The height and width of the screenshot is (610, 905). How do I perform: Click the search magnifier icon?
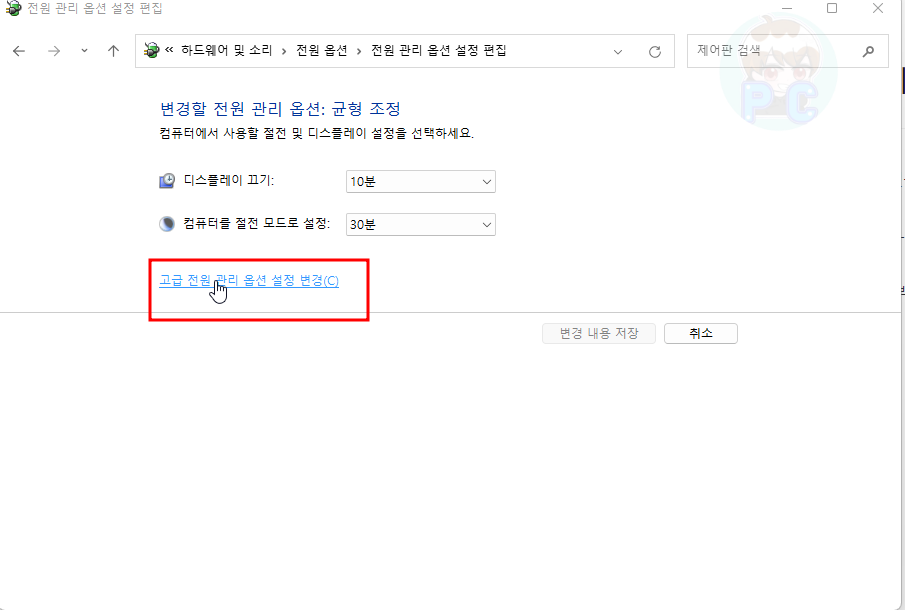[x=867, y=51]
